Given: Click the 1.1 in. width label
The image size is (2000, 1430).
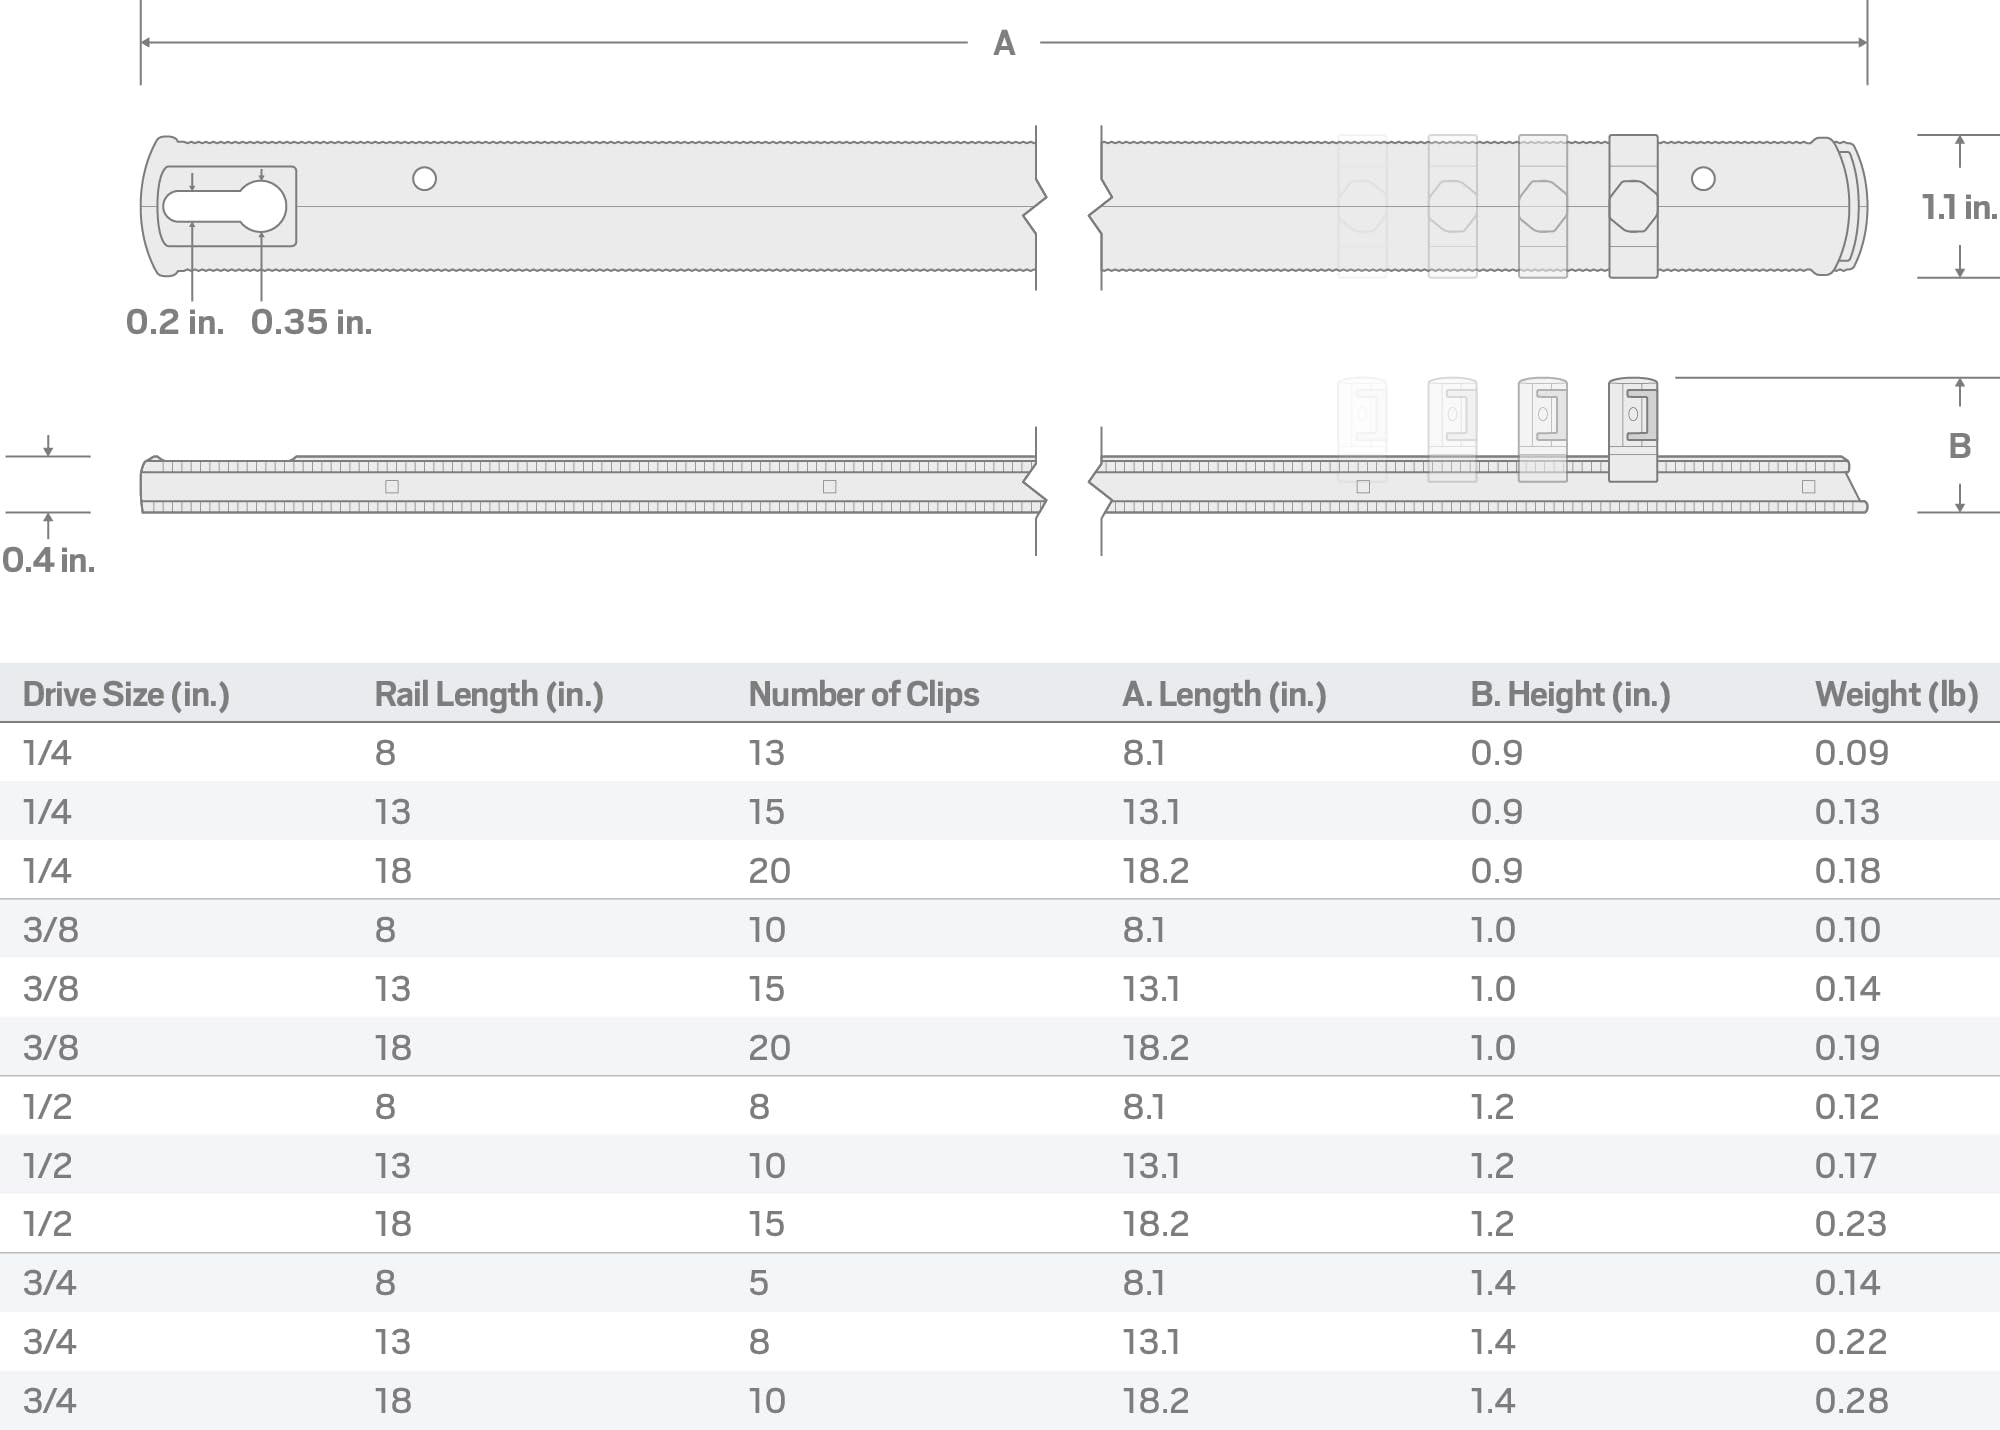Looking at the screenshot, I should (x=1958, y=207).
